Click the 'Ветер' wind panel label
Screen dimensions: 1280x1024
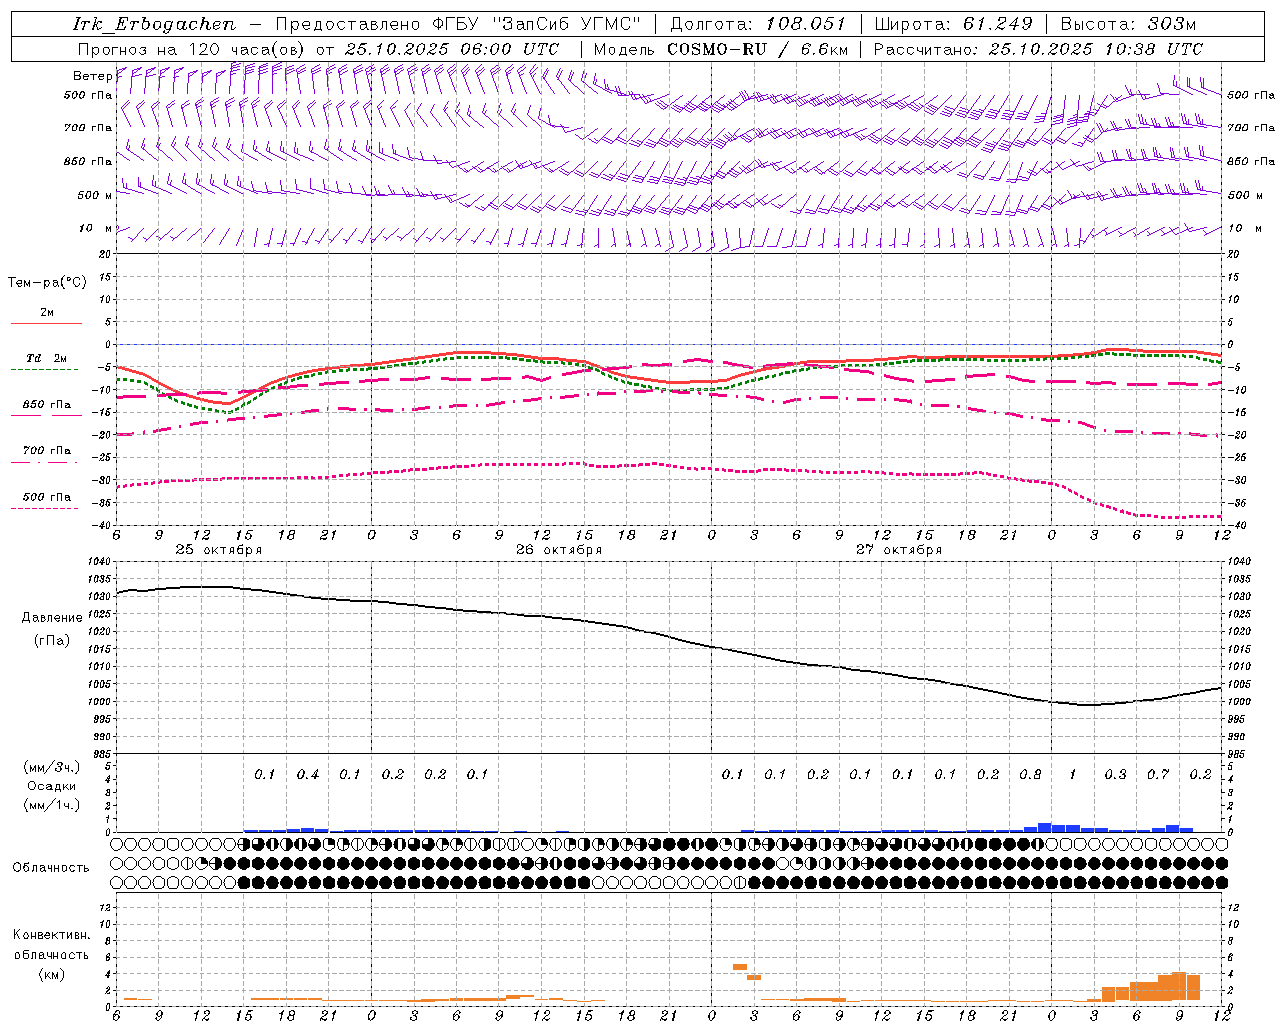pyautogui.click(x=92, y=76)
